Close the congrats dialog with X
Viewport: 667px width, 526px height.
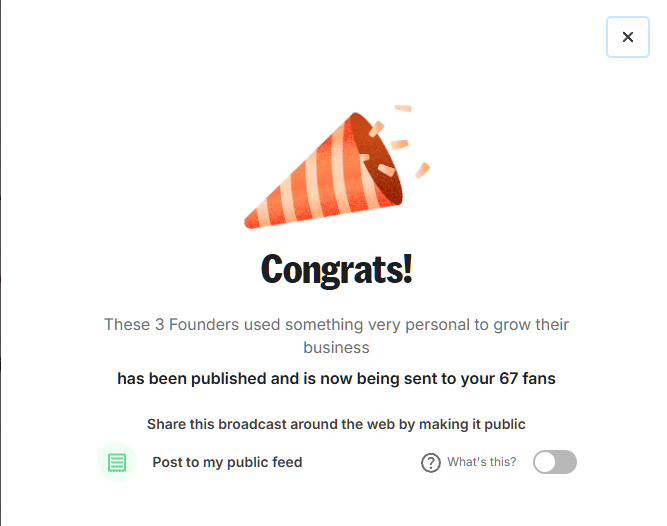(628, 37)
